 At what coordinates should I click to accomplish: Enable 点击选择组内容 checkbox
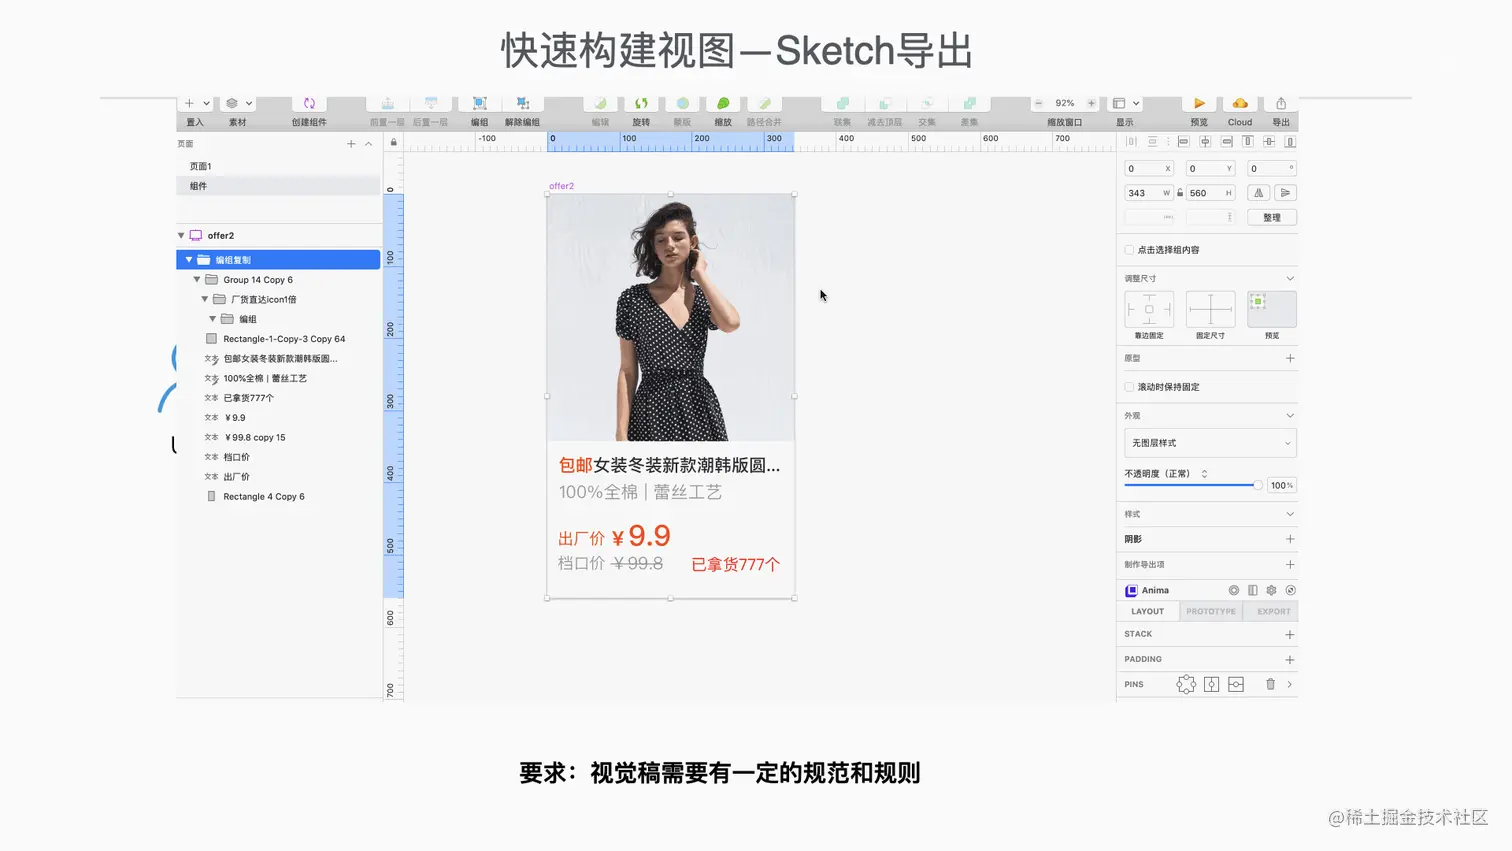(x=1129, y=250)
